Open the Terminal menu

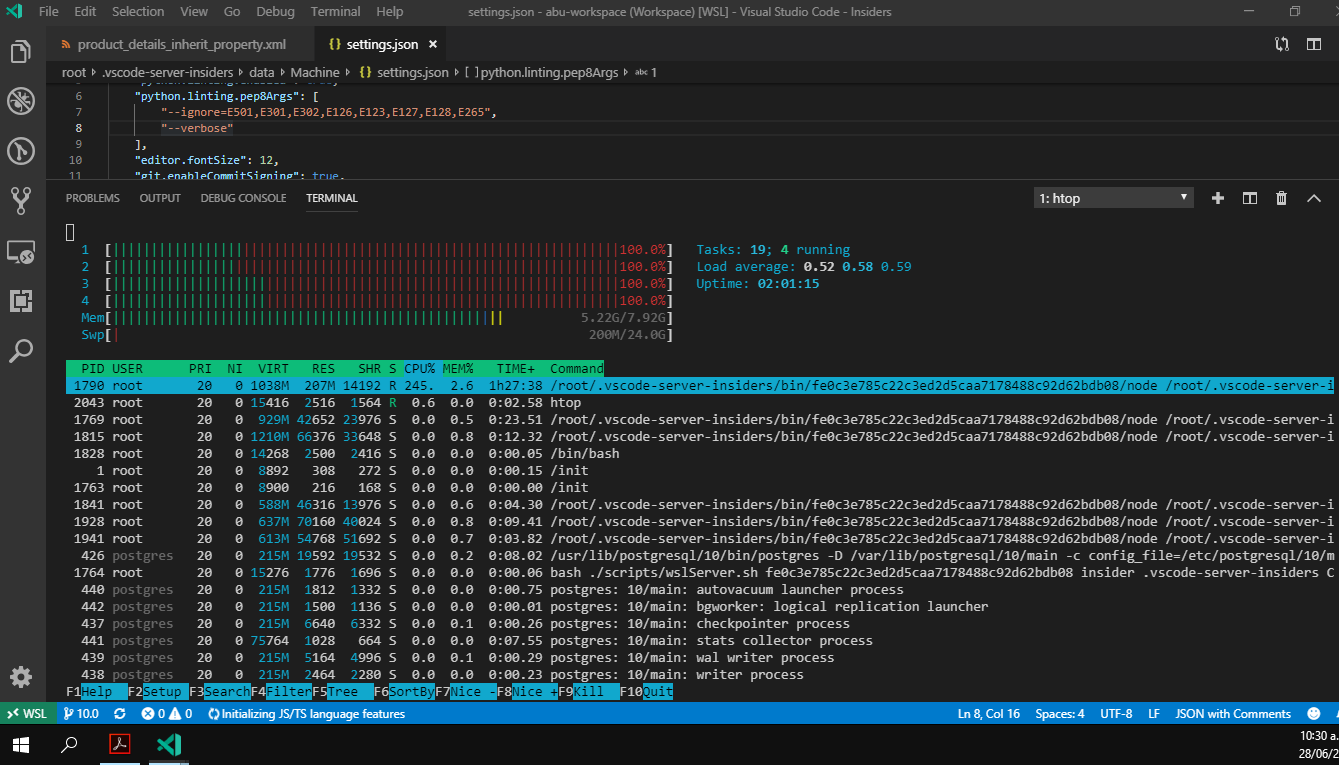(x=335, y=11)
